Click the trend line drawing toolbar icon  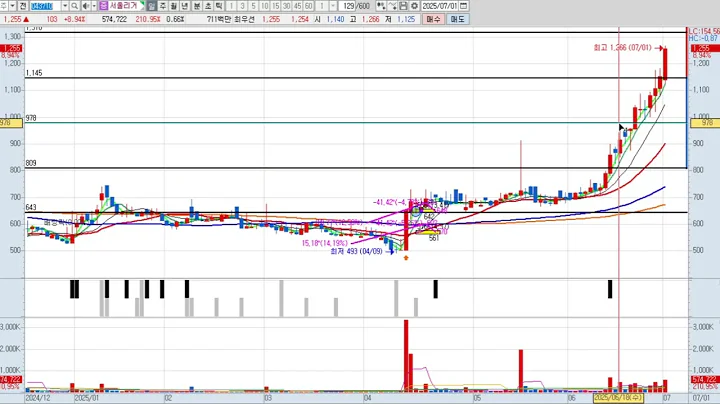pyautogui.click(x=392, y=6)
